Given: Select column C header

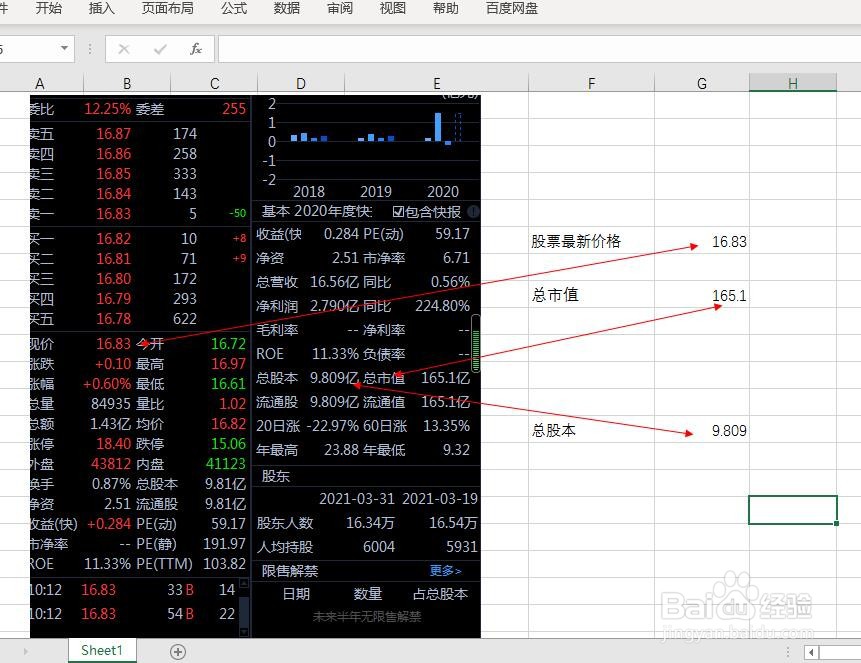Looking at the screenshot, I should 214,83.
